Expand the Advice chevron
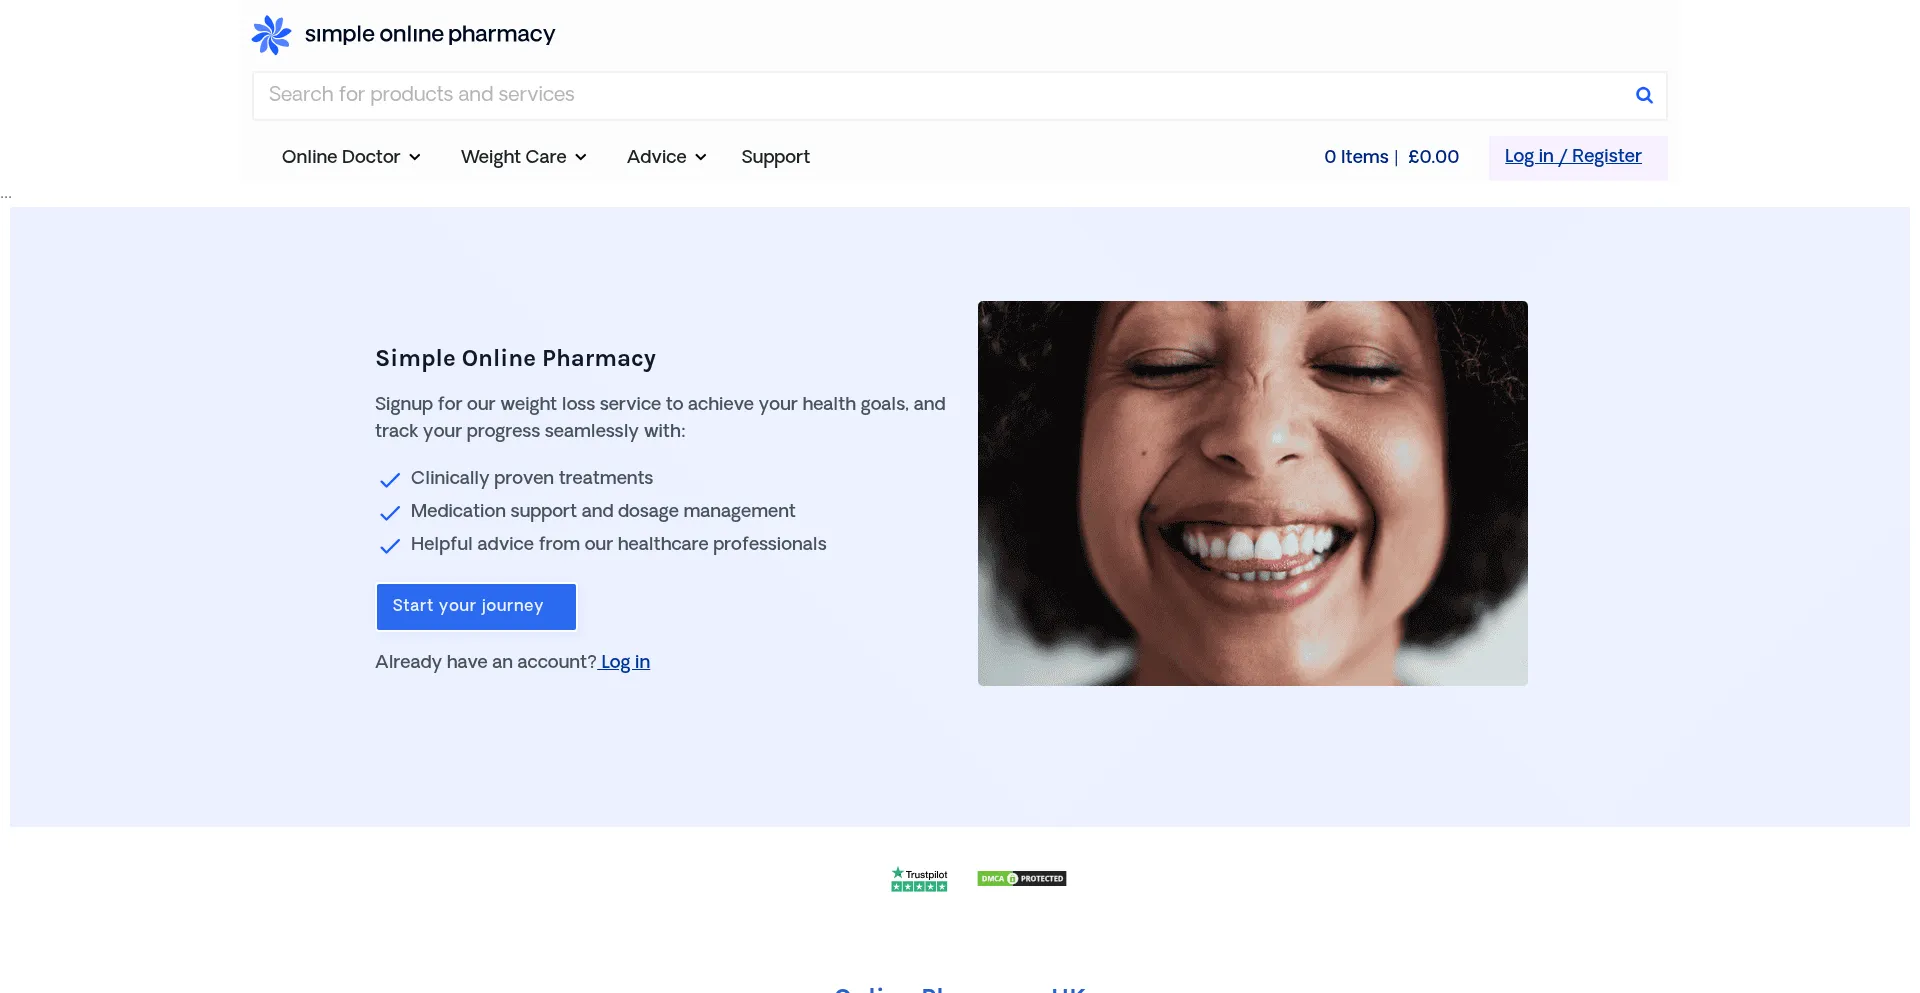The width and height of the screenshot is (1920, 993). point(701,158)
